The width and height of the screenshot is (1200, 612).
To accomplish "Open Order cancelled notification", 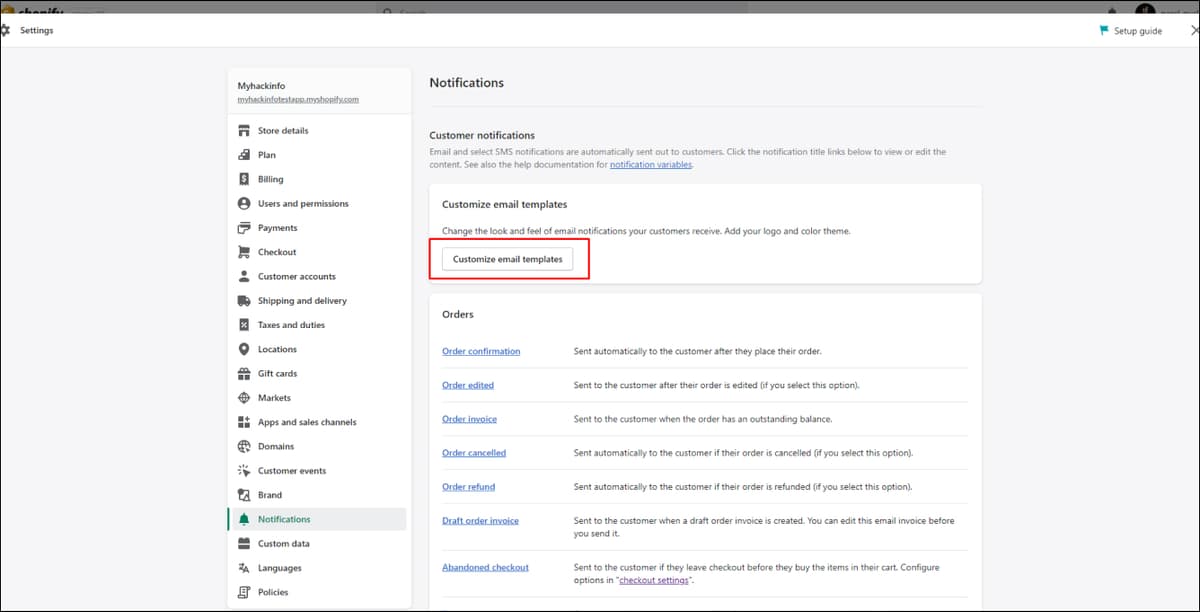I will pyautogui.click(x=474, y=453).
